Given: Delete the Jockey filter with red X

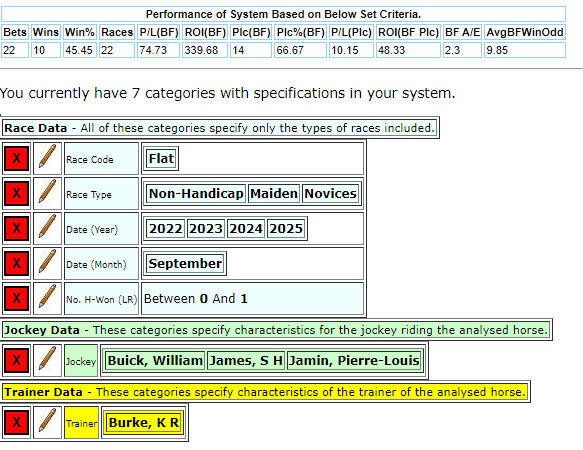Looking at the screenshot, I should [x=17, y=360].
